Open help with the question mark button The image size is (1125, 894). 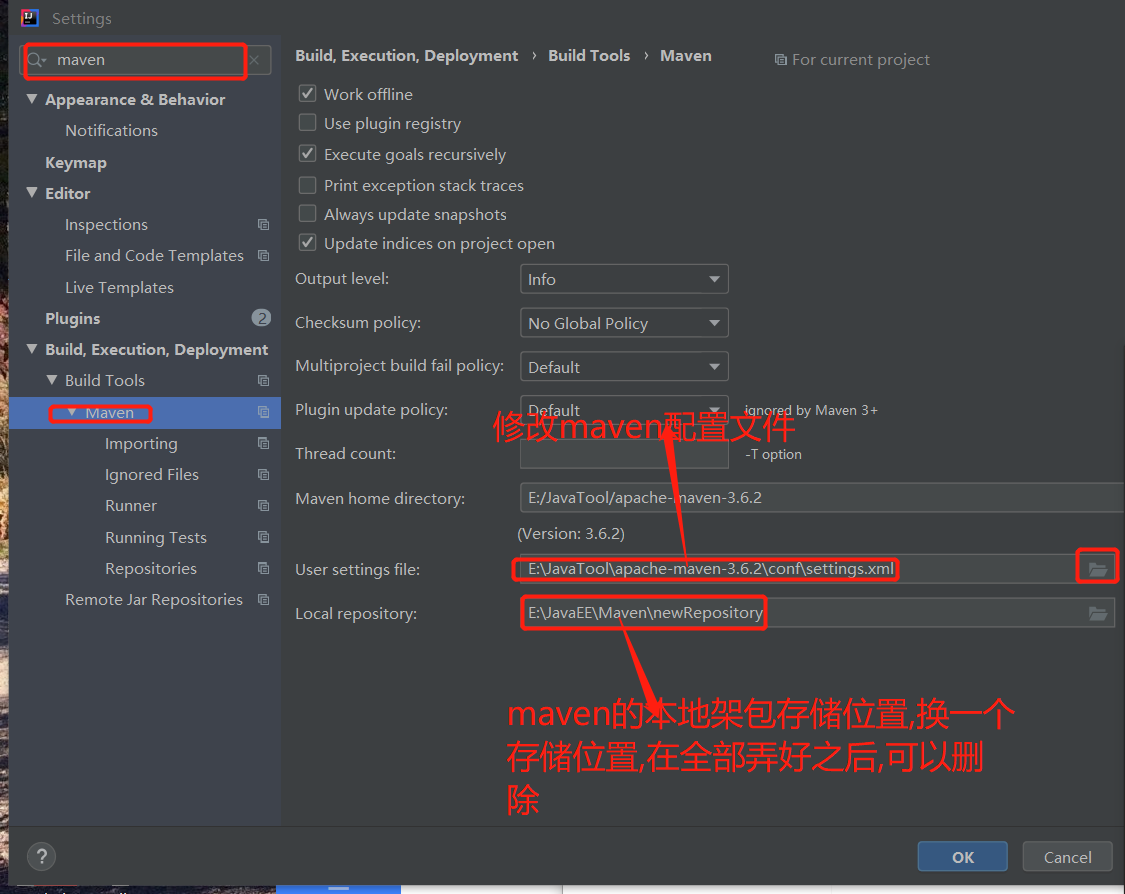click(x=42, y=856)
